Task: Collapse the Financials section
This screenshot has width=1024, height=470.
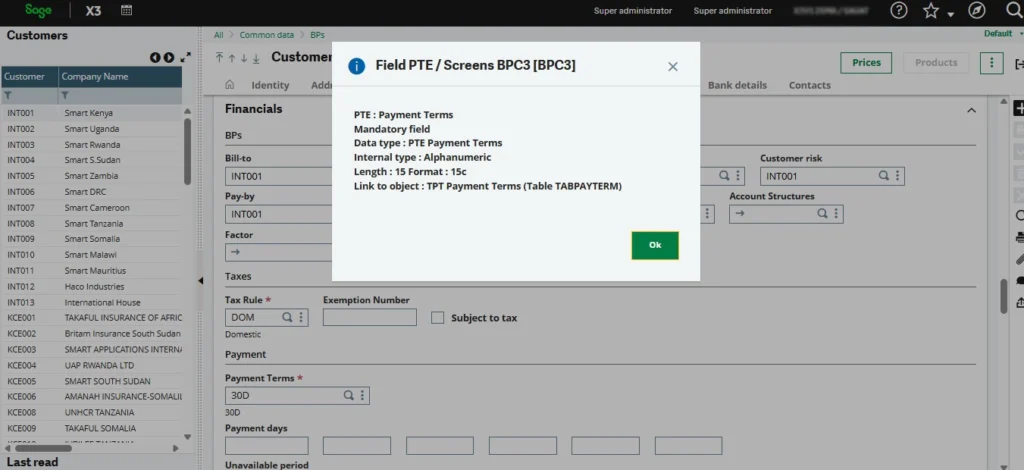Action: (x=971, y=110)
